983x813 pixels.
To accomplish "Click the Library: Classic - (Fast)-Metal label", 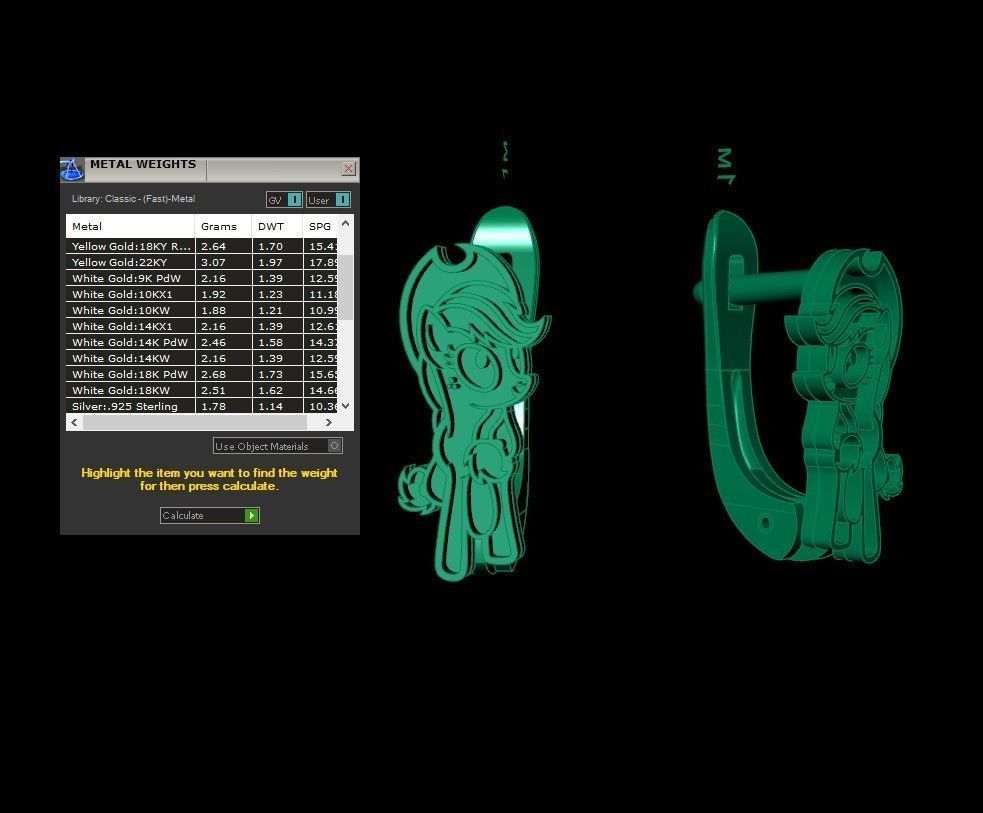I will (x=134, y=199).
